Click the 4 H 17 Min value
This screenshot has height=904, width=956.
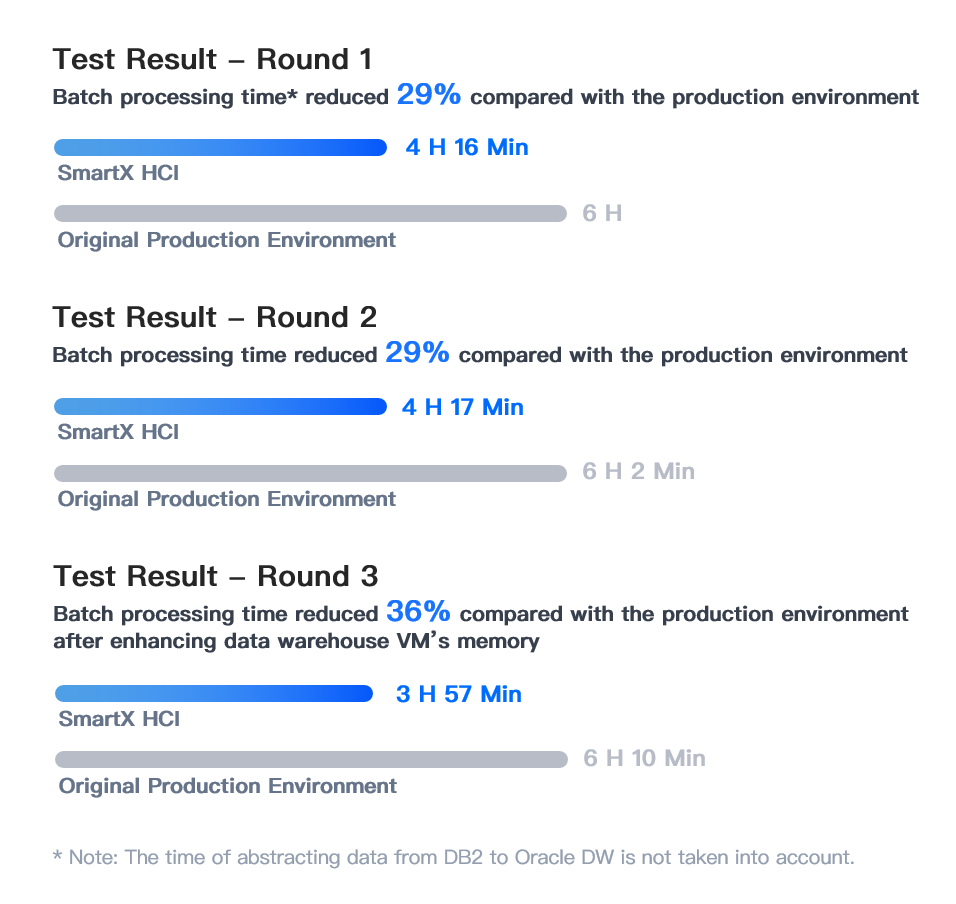pos(463,407)
